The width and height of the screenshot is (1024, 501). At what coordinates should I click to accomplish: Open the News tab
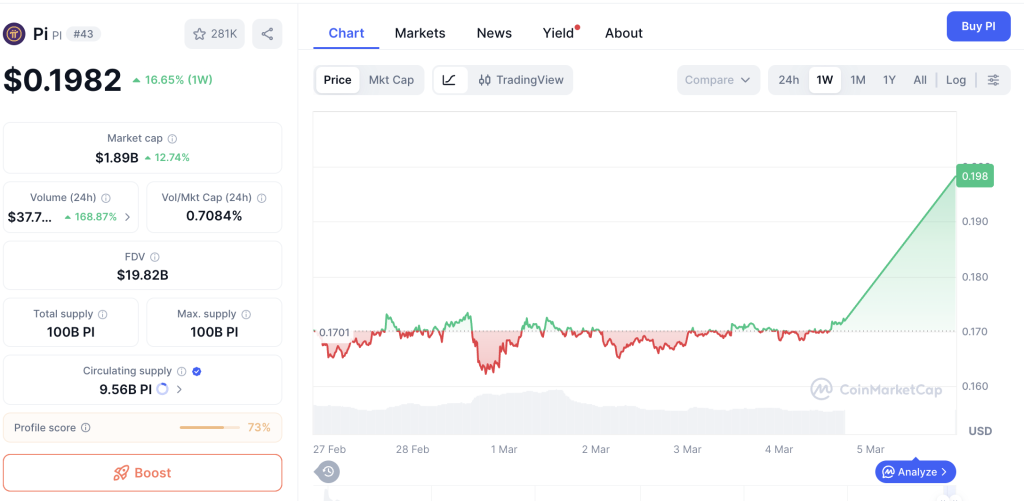click(494, 33)
